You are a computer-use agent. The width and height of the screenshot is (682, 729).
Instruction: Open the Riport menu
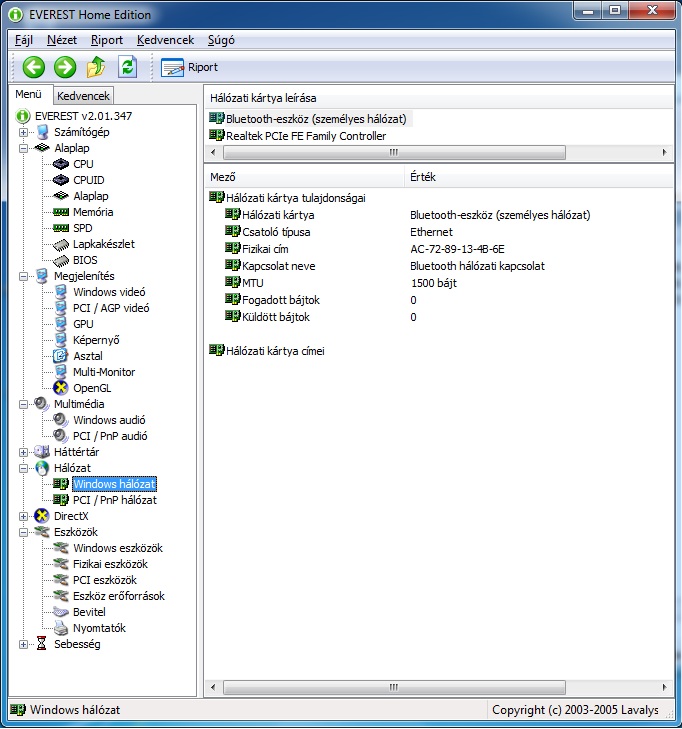pyautogui.click(x=107, y=40)
